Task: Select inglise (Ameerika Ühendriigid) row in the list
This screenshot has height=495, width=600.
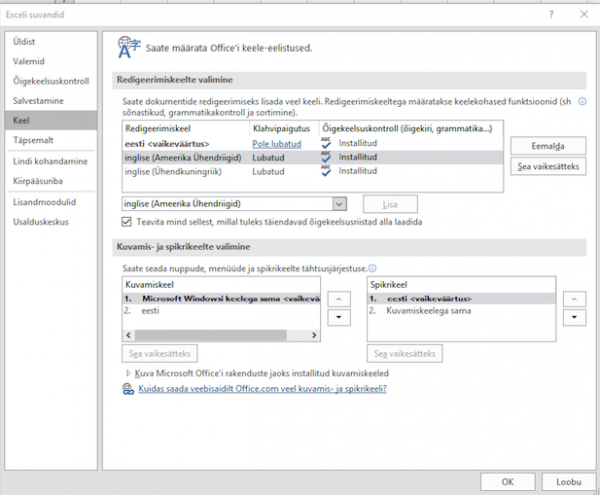Action: tap(313, 157)
